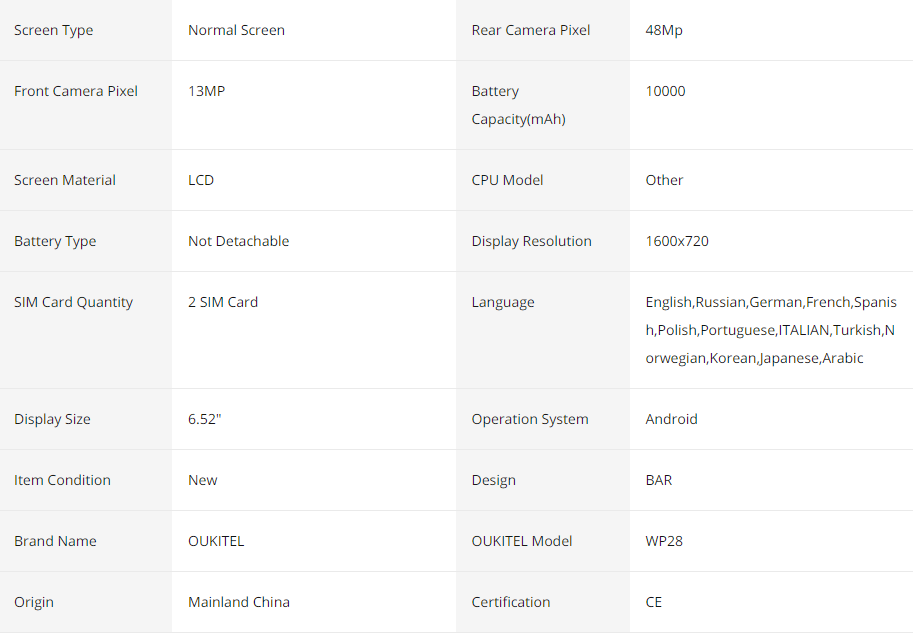Screen dimensions: 914x636
Task: Click the WP28 model value
Action: coord(664,541)
